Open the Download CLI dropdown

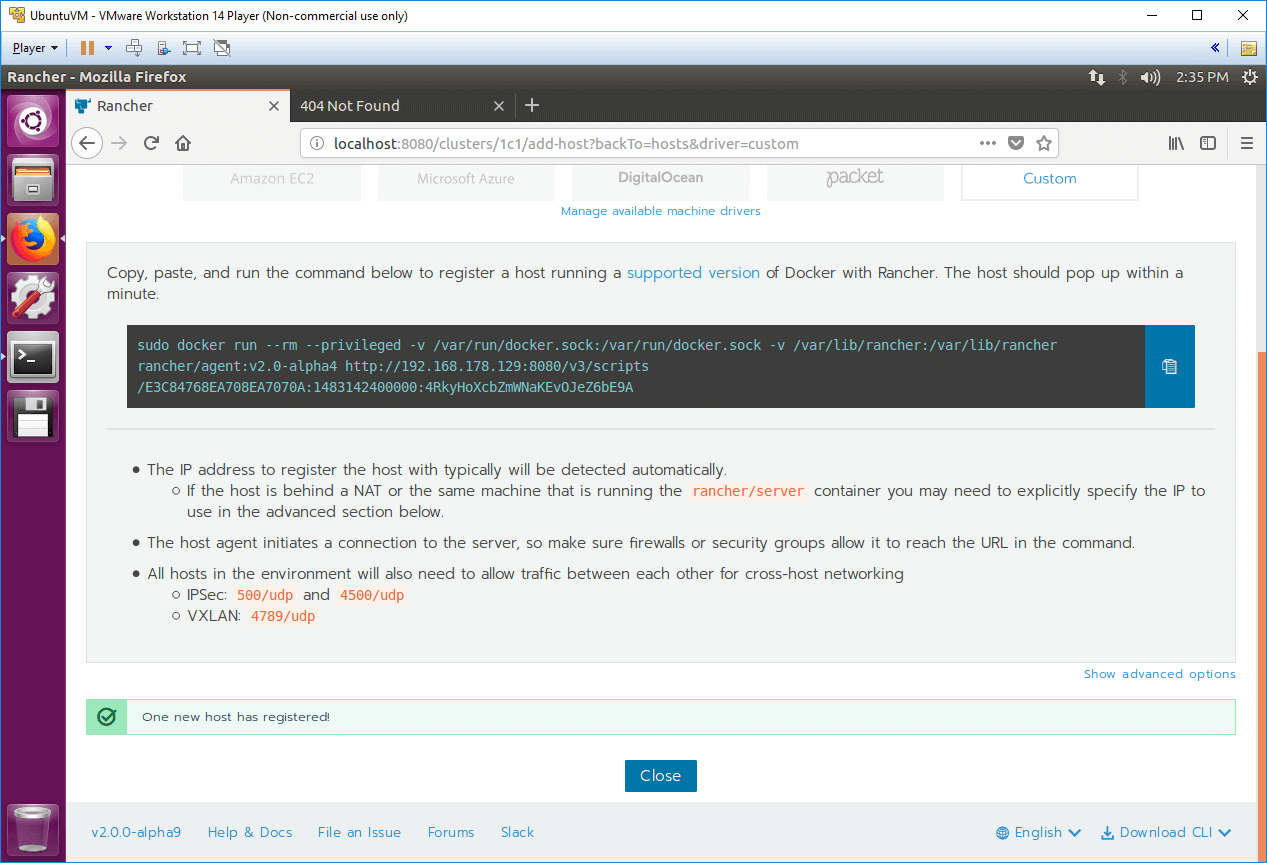[x=1166, y=832]
